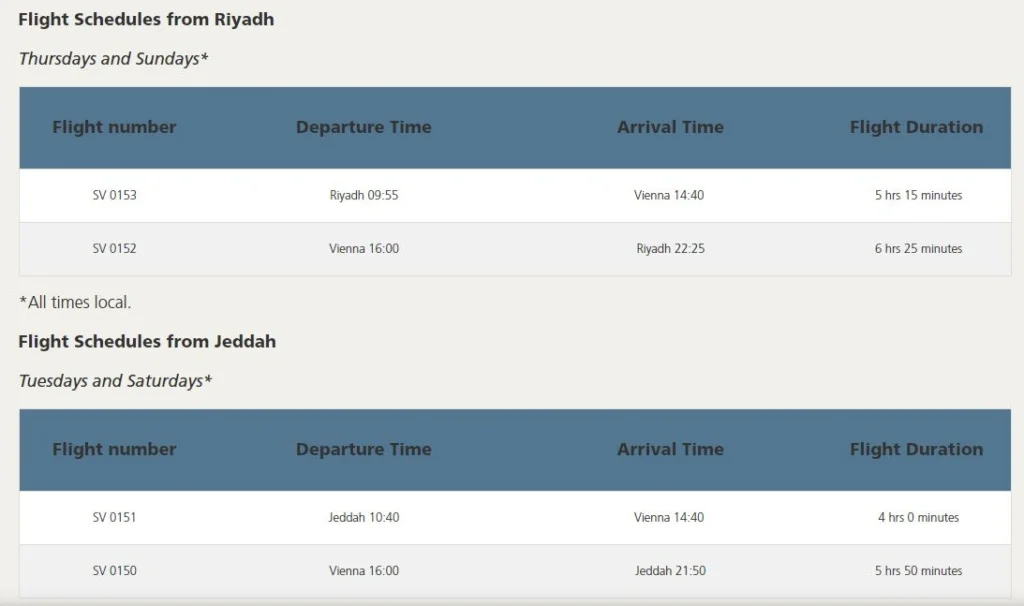Click the 'Riyadh 09:55' departure cell
This screenshot has height=606, width=1024.
pyautogui.click(x=364, y=195)
